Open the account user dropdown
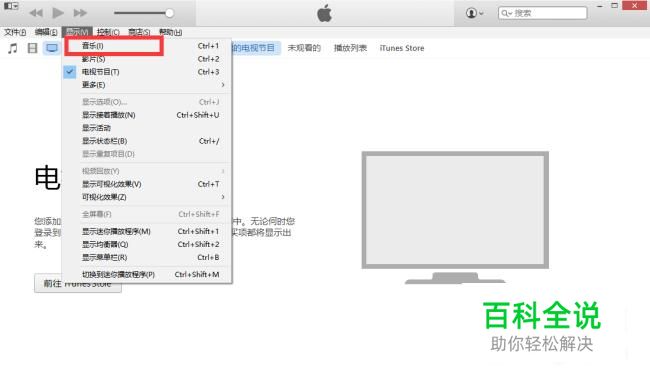 pos(474,13)
